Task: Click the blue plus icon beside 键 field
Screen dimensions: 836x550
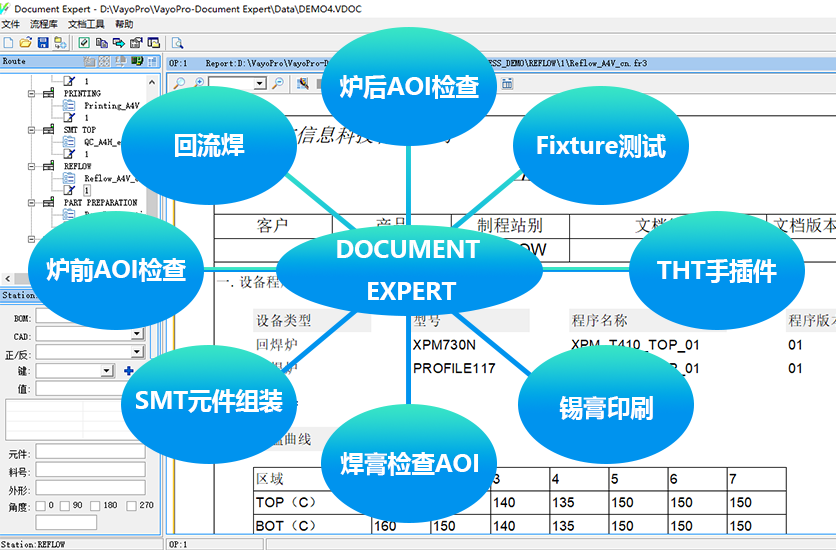Action: (128, 371)
